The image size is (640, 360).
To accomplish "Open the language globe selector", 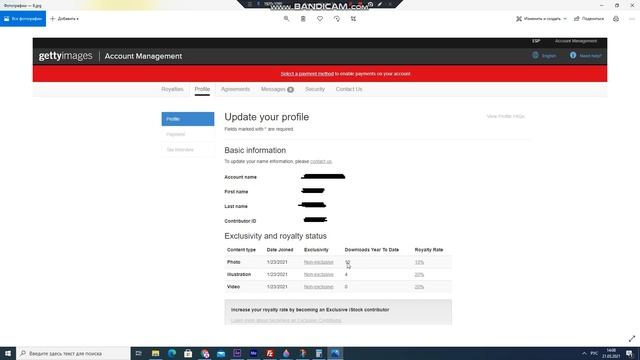I will [536, 55].
